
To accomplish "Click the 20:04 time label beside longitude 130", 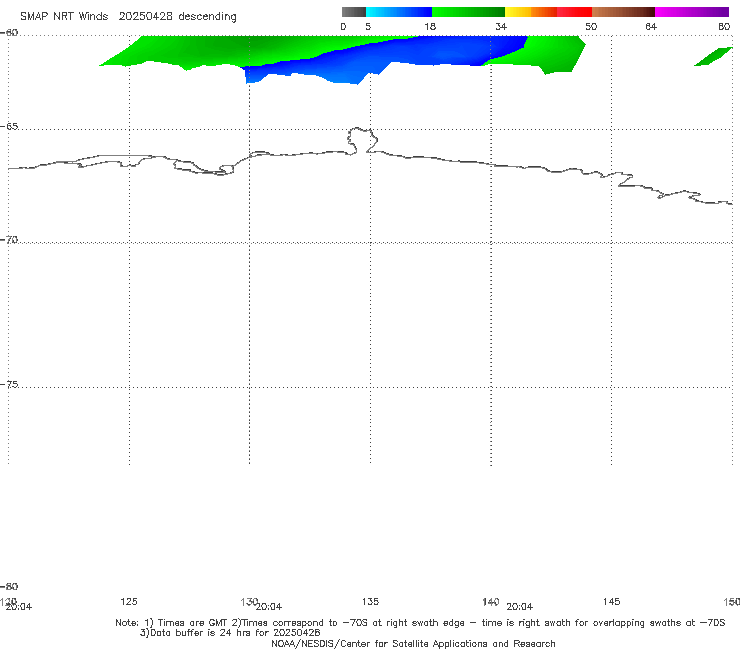I will (269, 607).
